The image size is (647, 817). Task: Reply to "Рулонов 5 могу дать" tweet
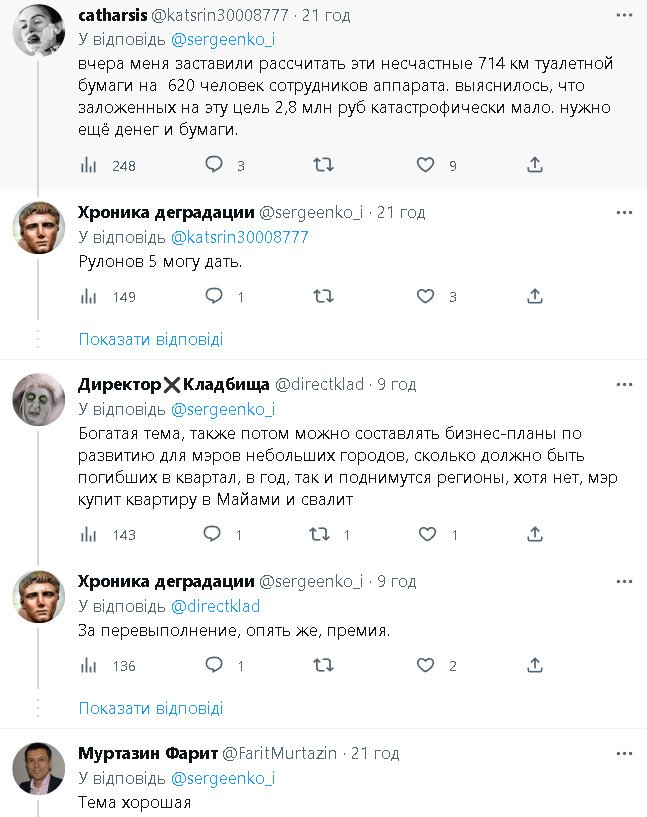[213, 296]
